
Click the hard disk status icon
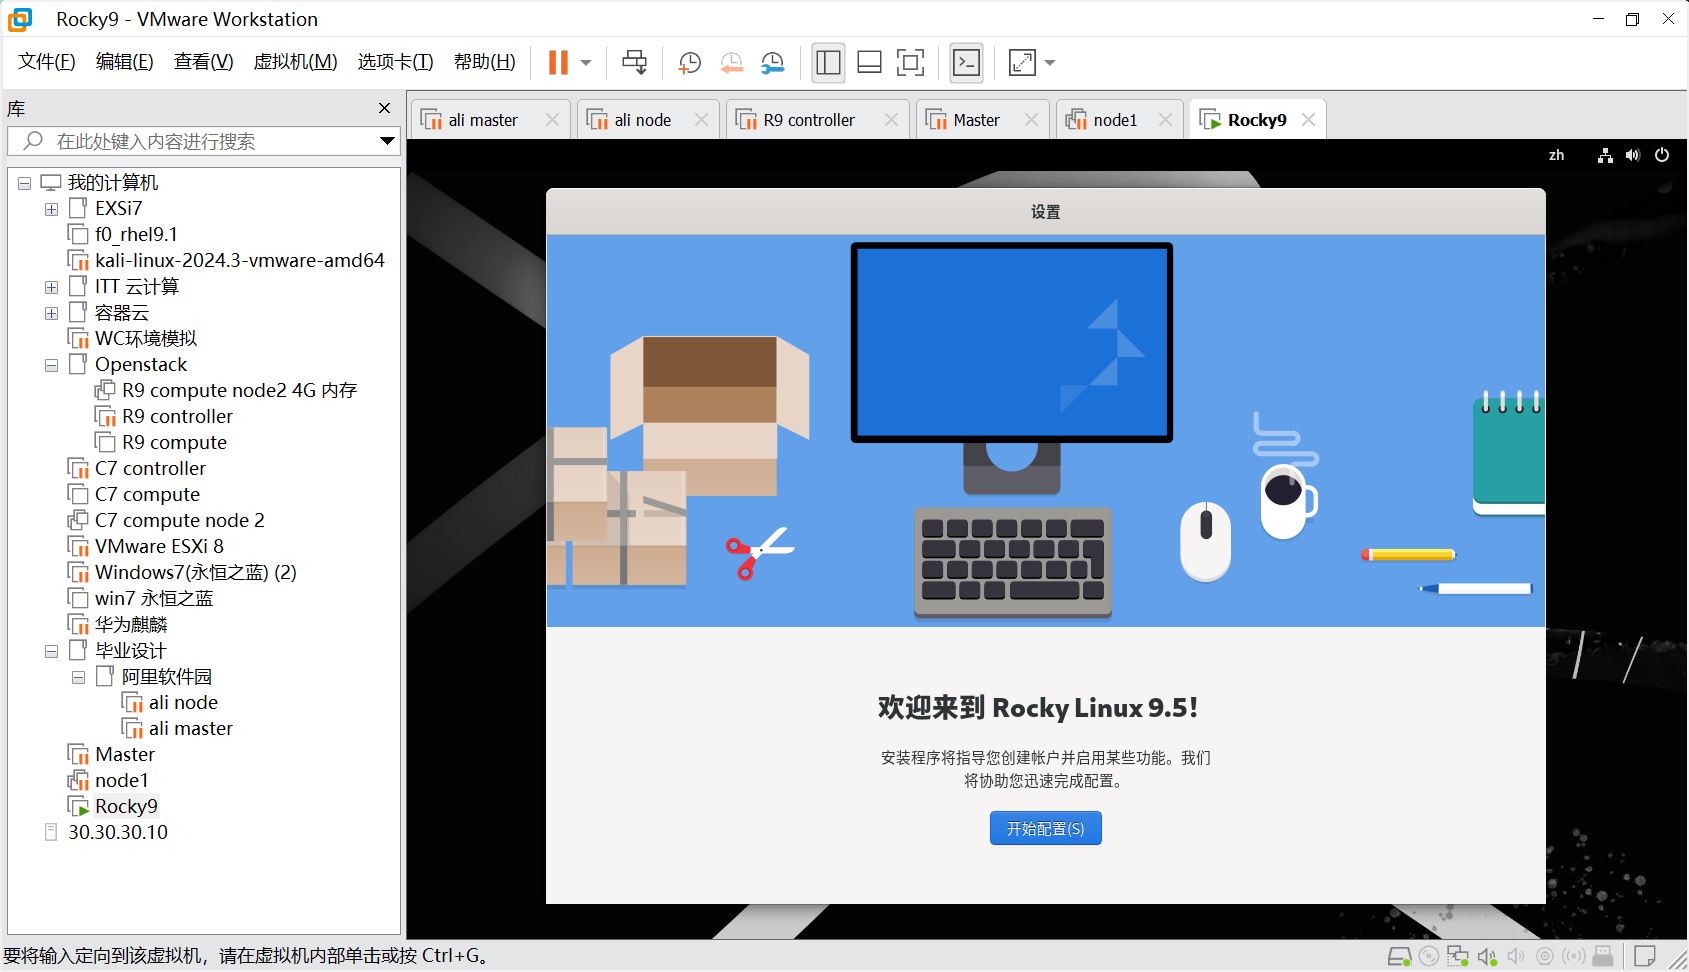pos(1400,956)
